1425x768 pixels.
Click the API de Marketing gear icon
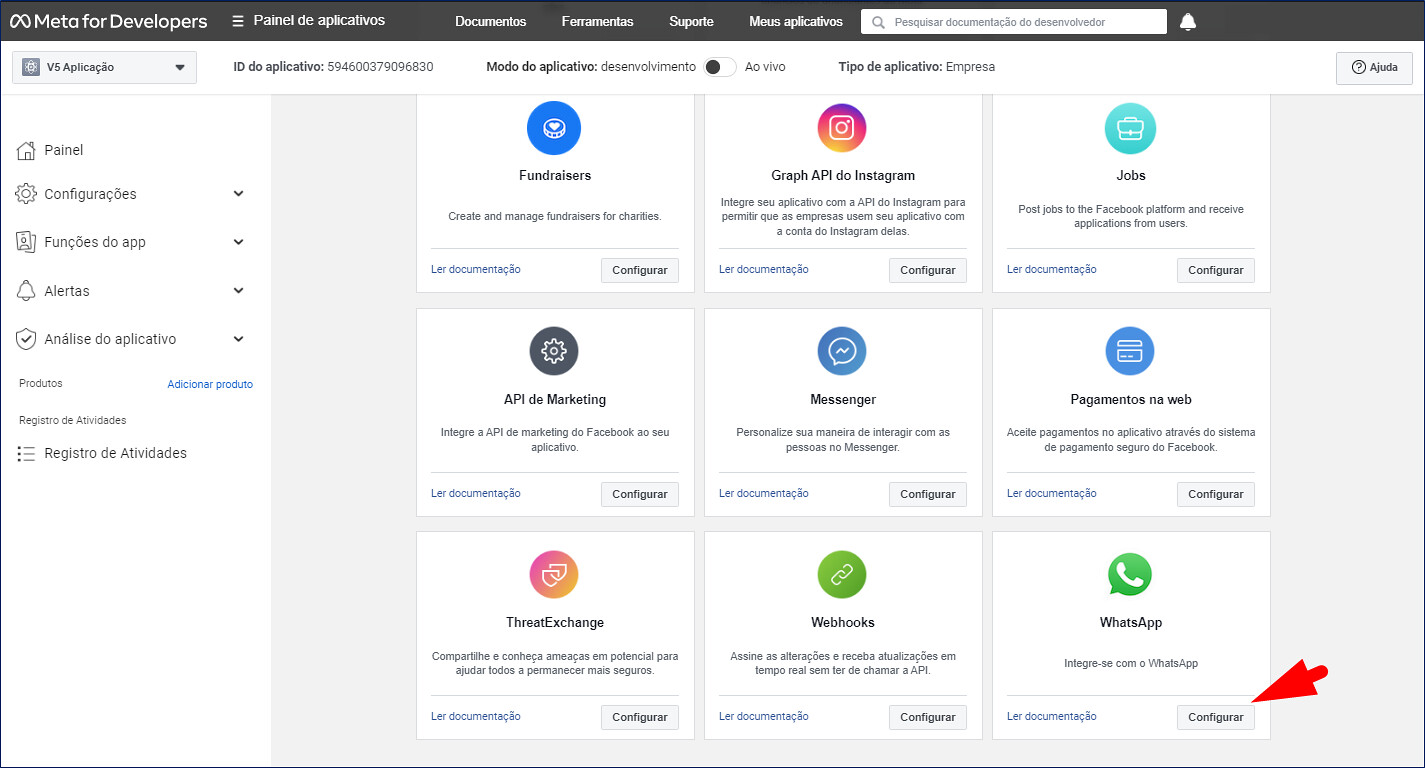click(554, 352)
